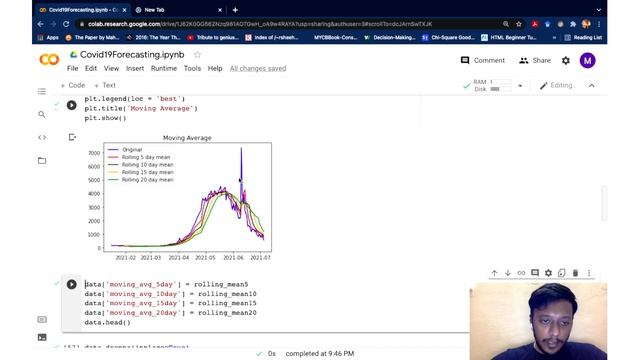Run the plt.legend plotting cell
The width and height of the screenshot is (640, 360).
coord(71,105)
